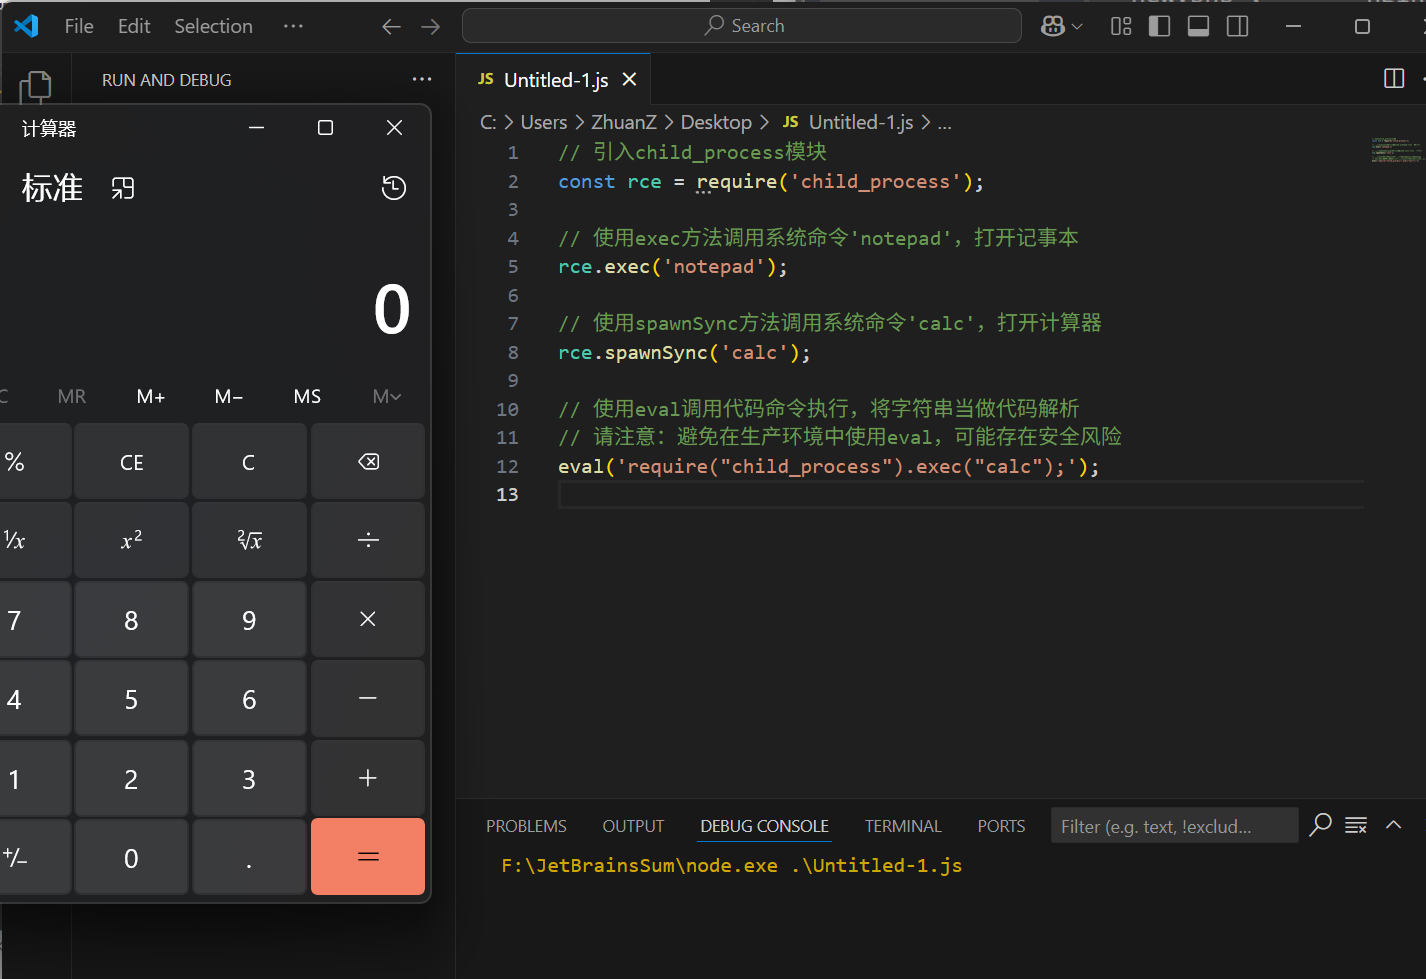The image size is (1426, 979).
Task: Toggle the primary side bar
Action: (1160, 26)
